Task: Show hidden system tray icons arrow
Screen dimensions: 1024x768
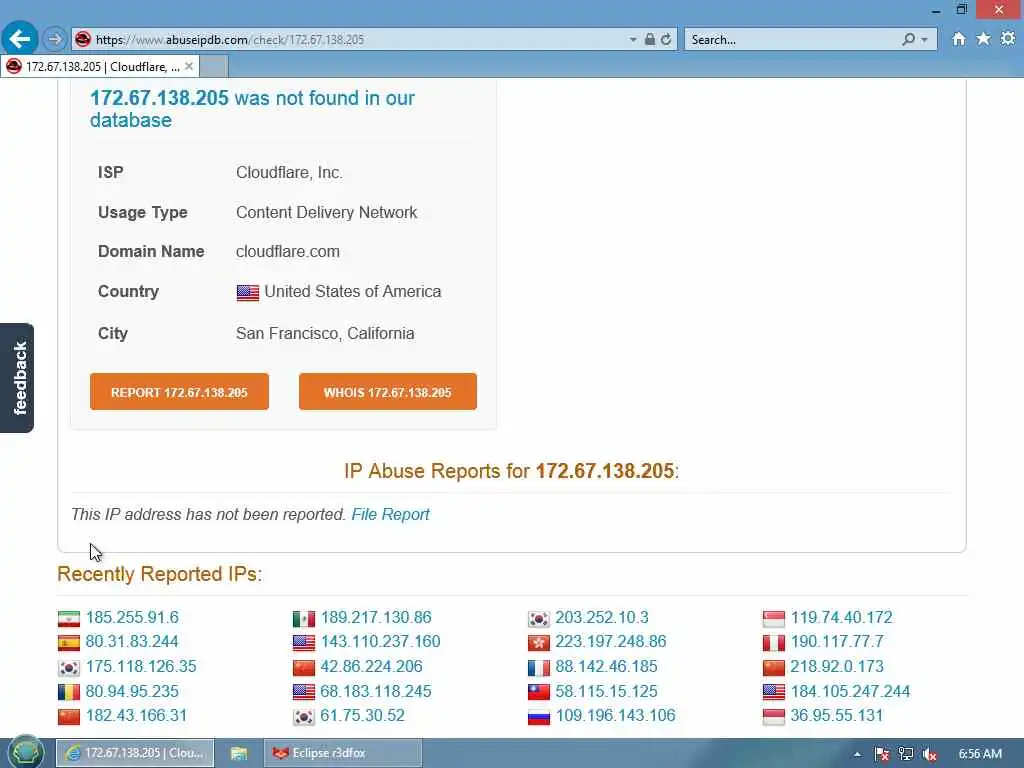Action: click(857, 754)
